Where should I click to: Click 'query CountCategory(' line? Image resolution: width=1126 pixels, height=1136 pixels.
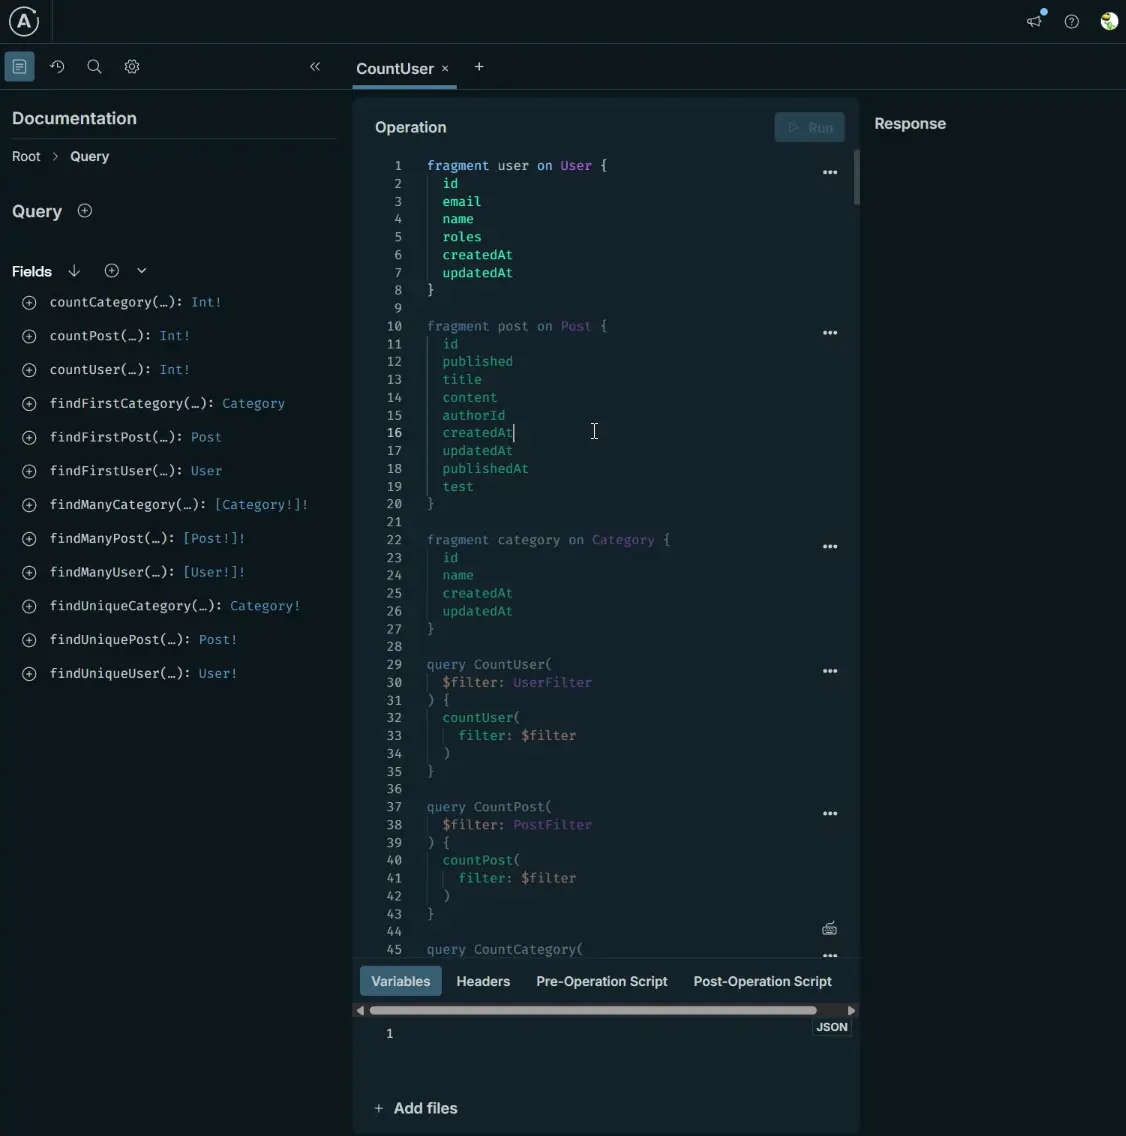click(504, 949)
